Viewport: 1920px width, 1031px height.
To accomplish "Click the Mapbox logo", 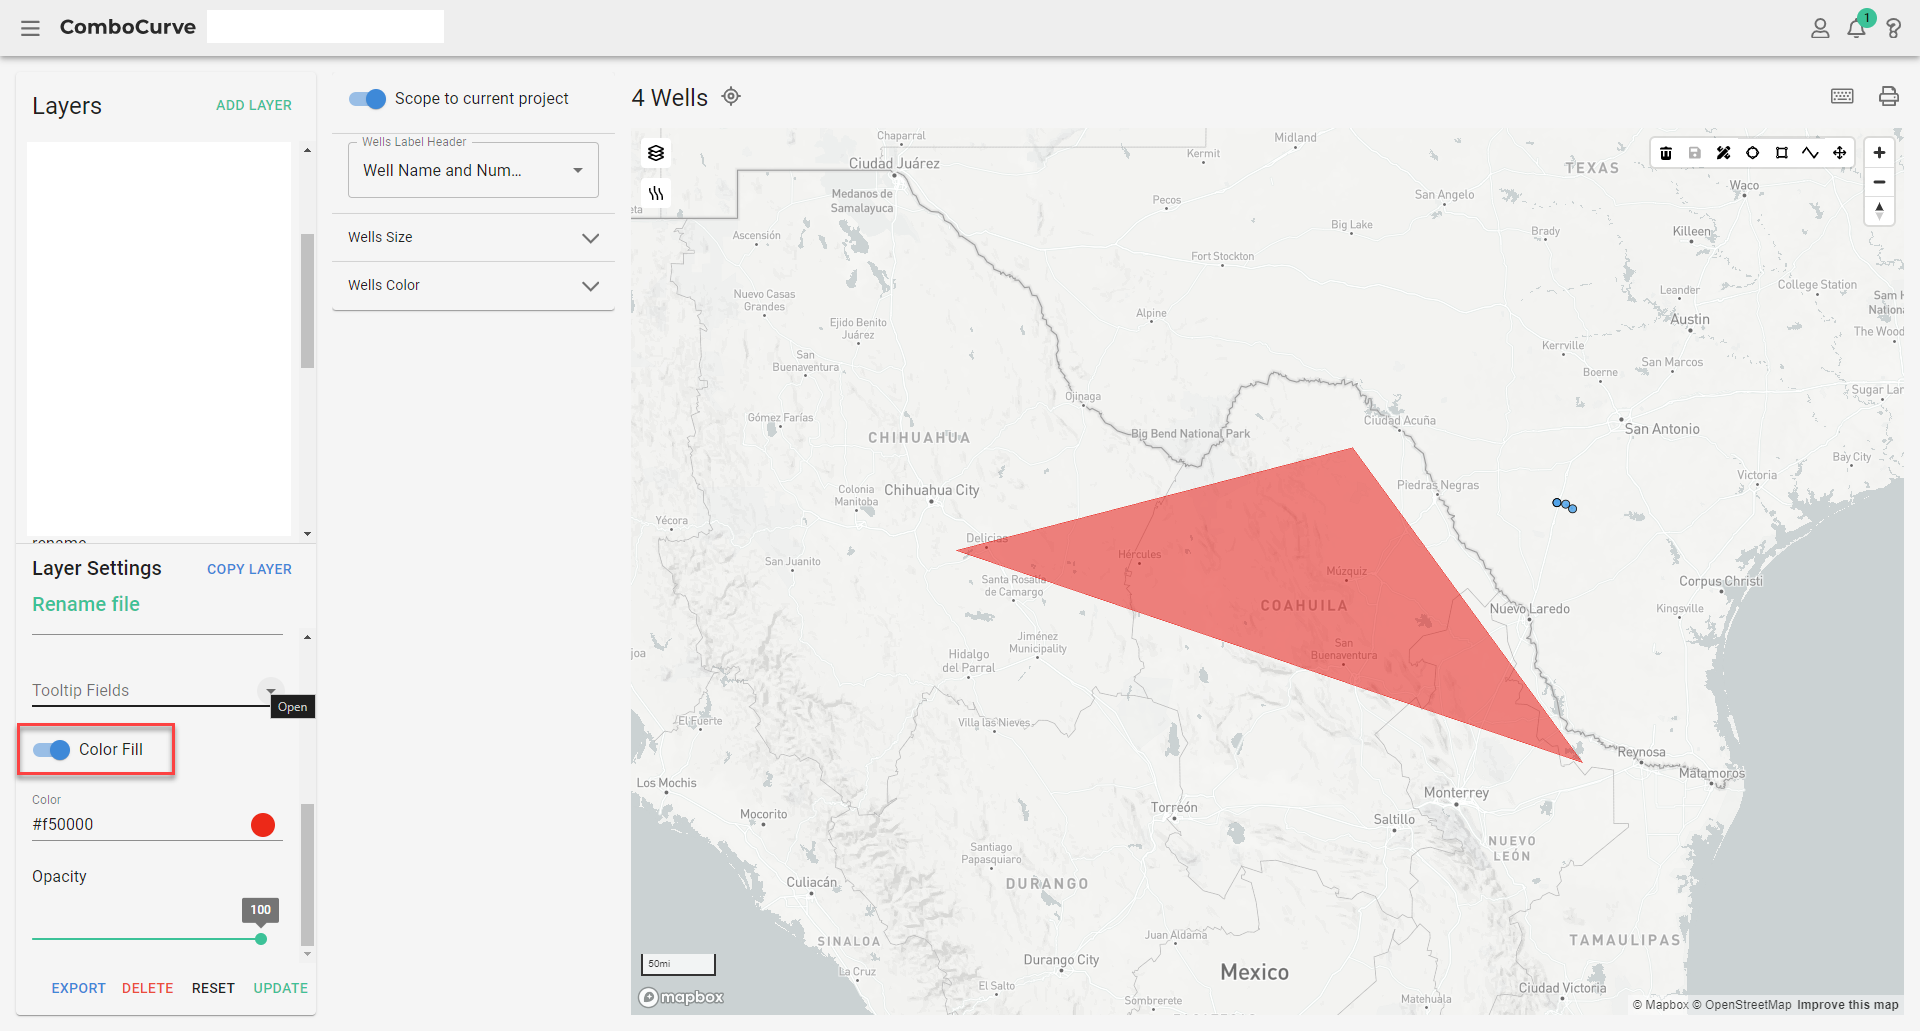I will [681, 997].
